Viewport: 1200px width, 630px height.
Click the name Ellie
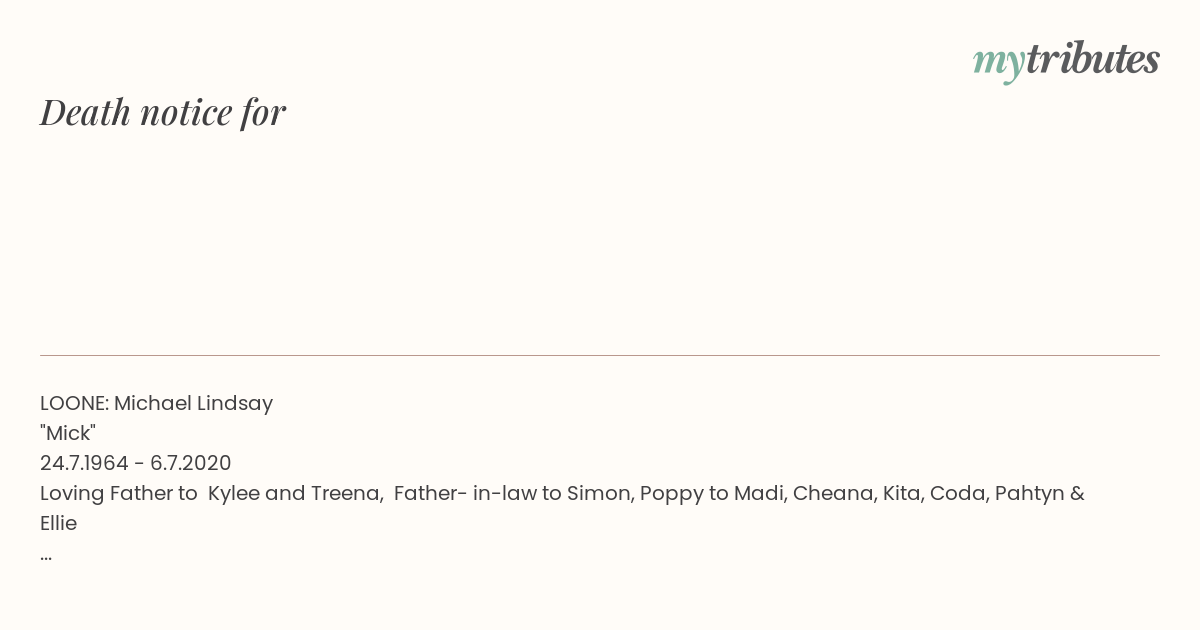[x=58, y=524]
